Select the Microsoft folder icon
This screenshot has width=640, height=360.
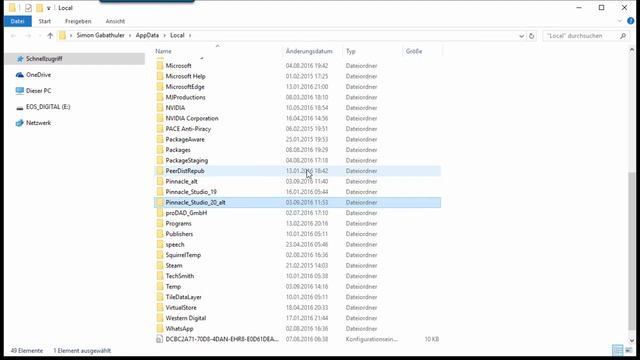pyautogui.click(x=160, y=66)
